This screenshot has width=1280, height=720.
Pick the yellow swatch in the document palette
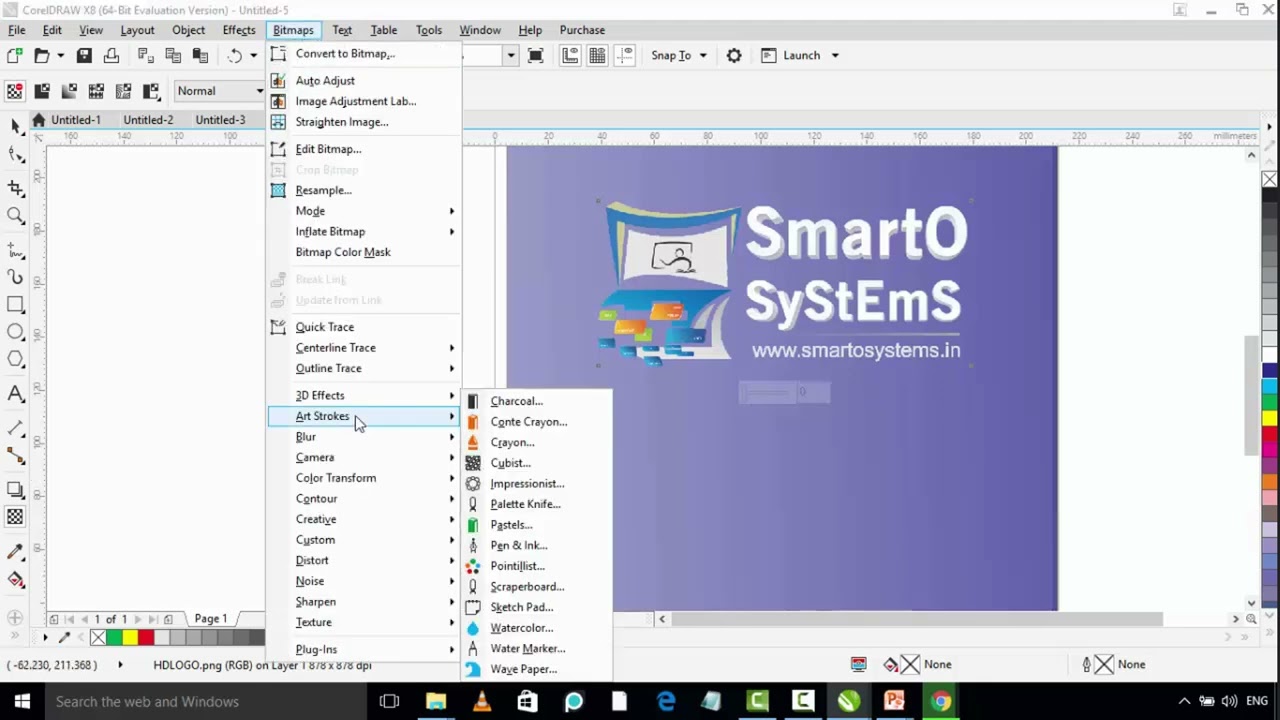pyautogui.click(x=130, y=637)
